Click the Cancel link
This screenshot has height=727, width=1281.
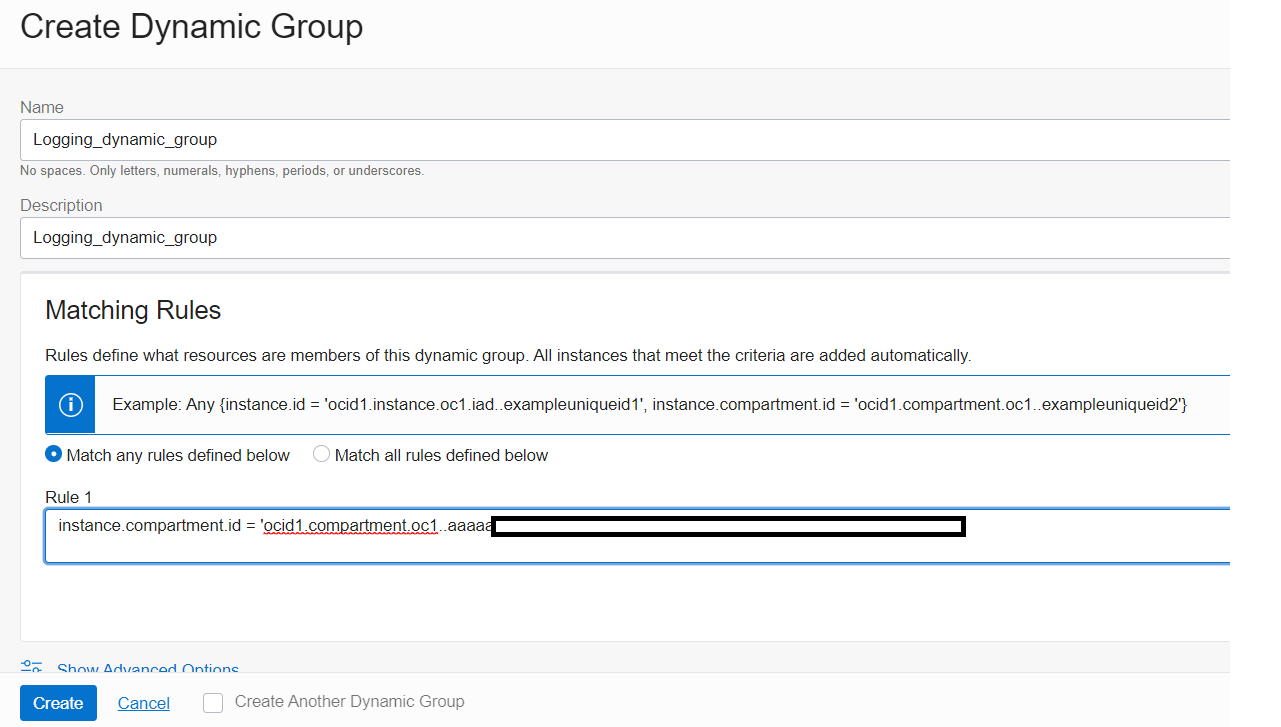point(143,703)
